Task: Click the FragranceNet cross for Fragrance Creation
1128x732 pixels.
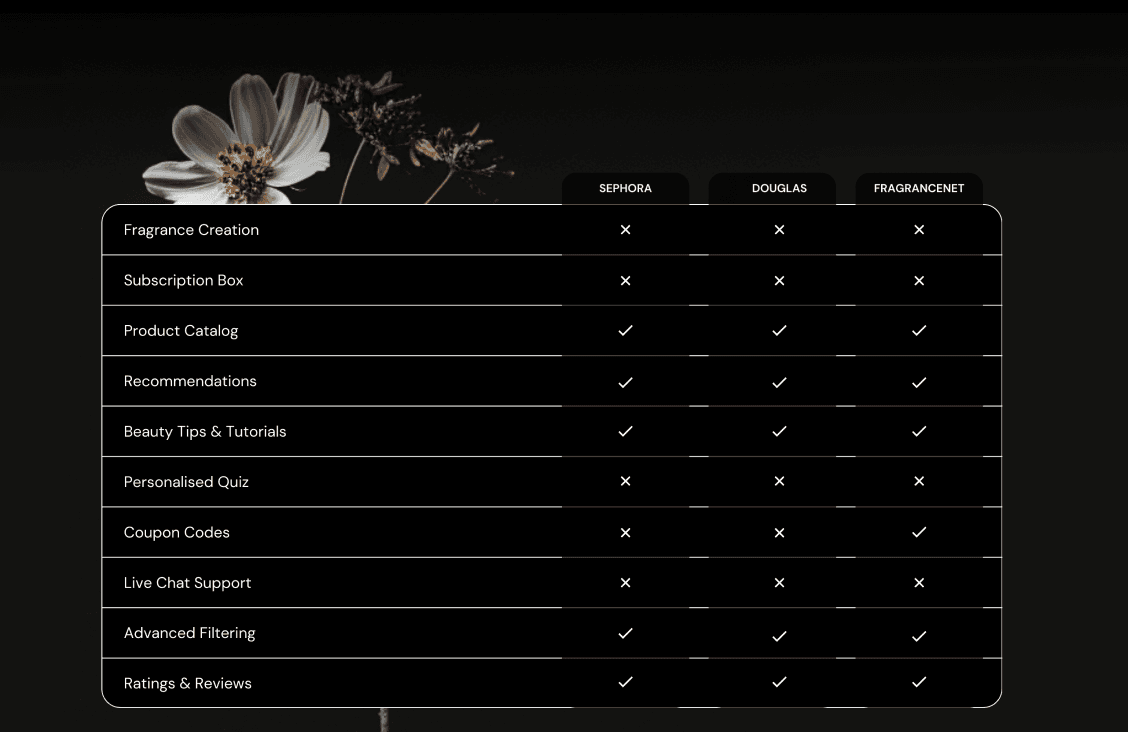Action: click(919, 229)
